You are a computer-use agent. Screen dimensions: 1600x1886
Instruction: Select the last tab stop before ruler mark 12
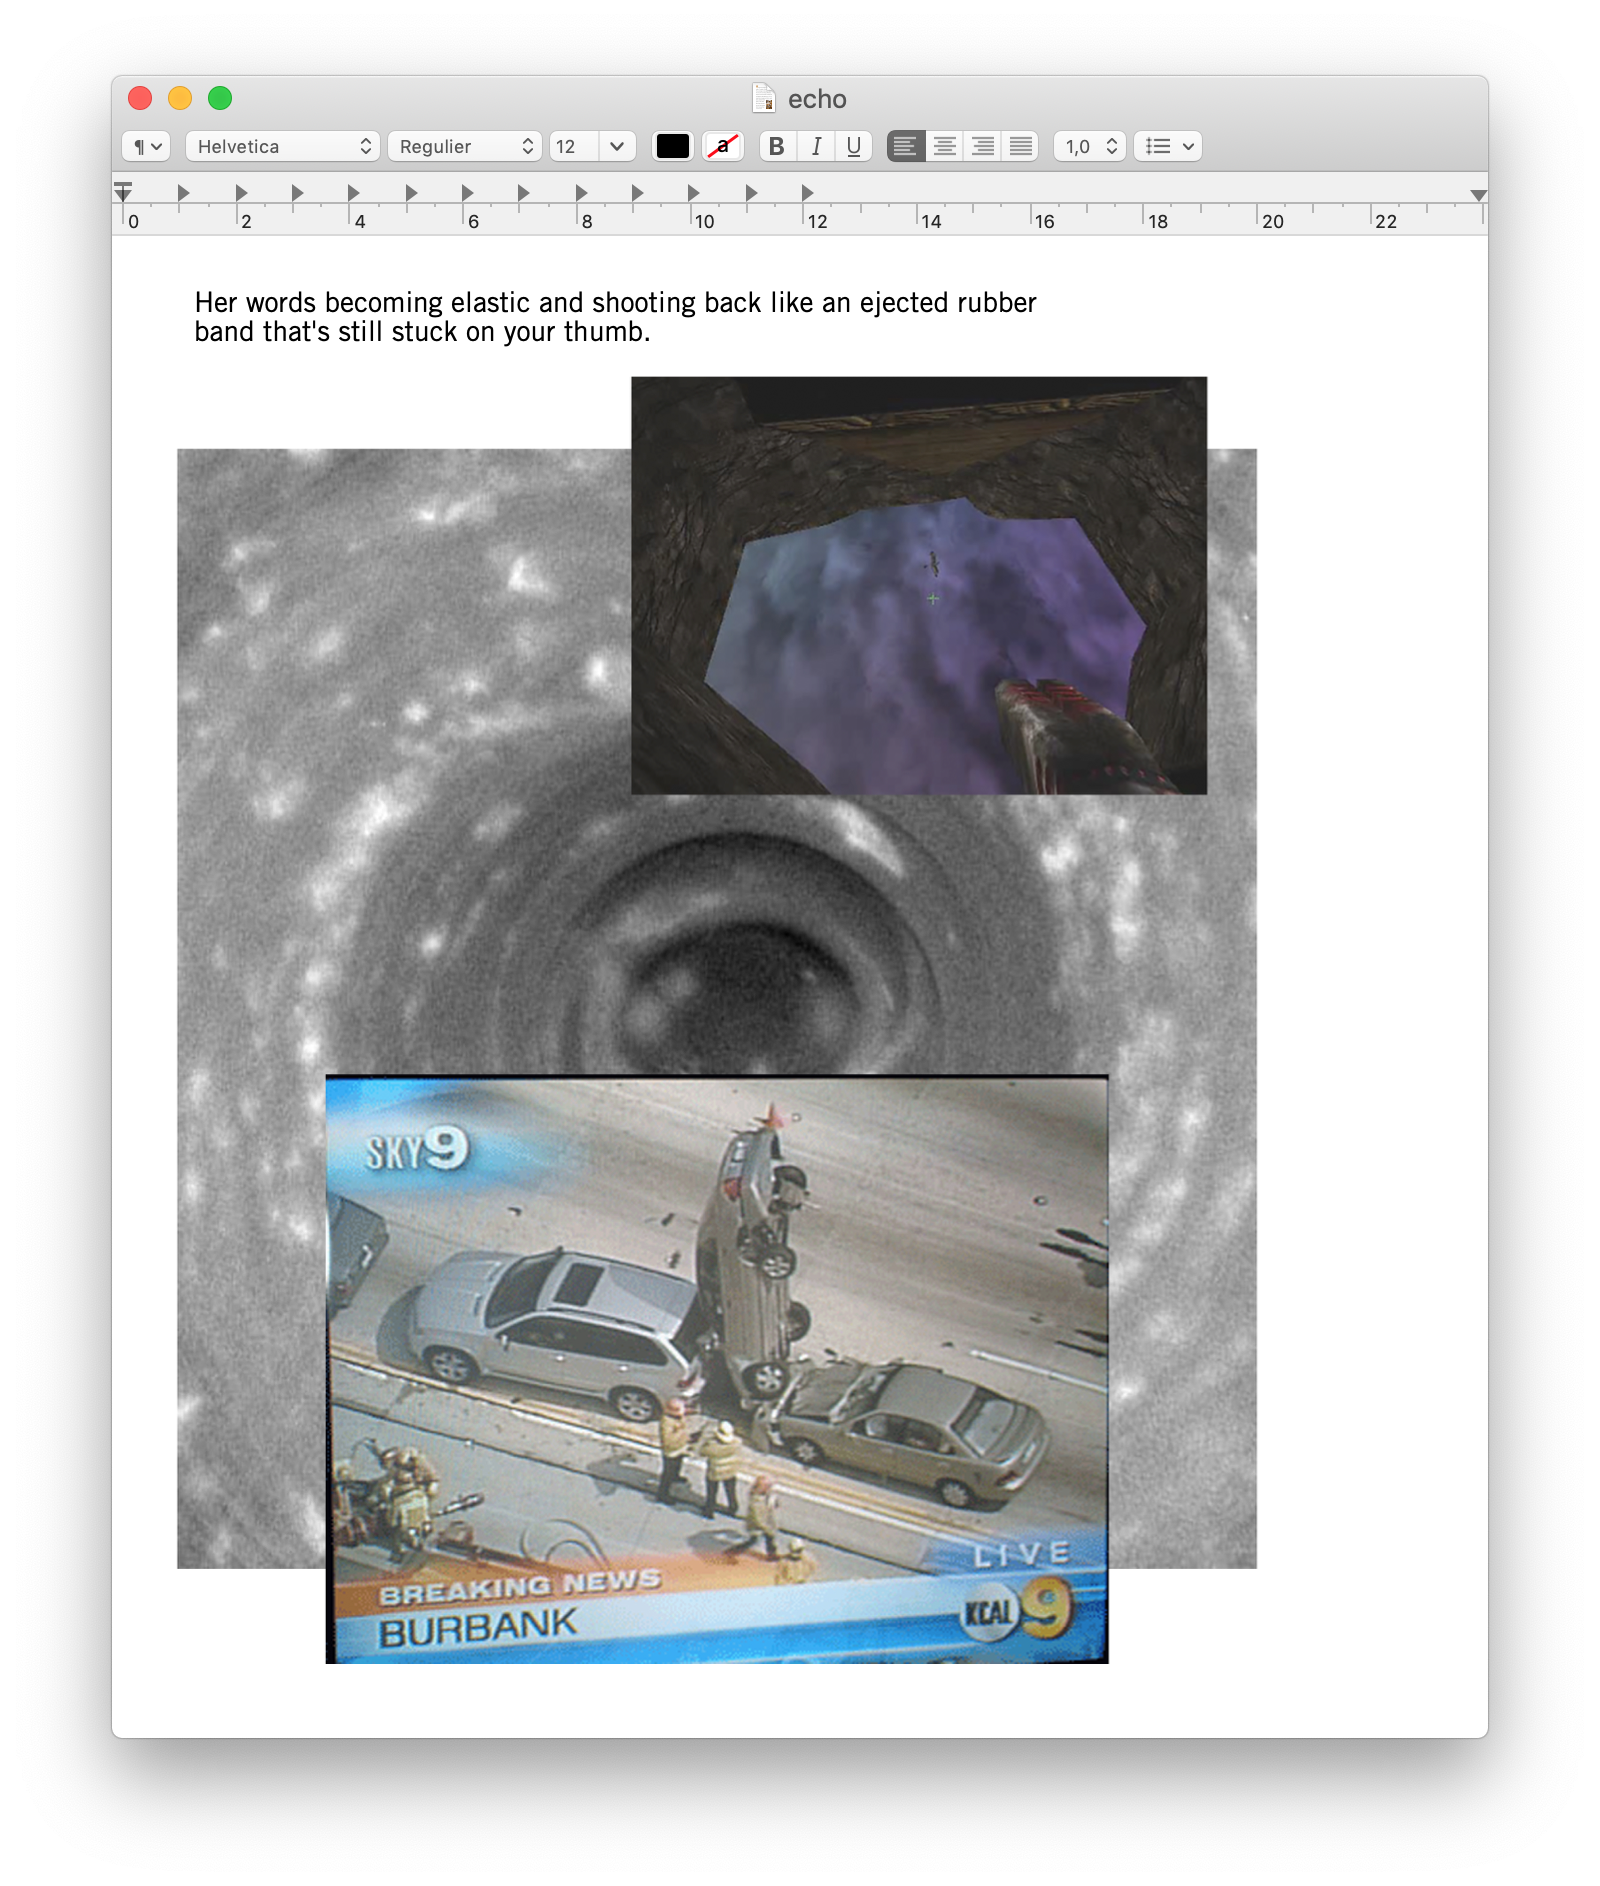point(807,192)
